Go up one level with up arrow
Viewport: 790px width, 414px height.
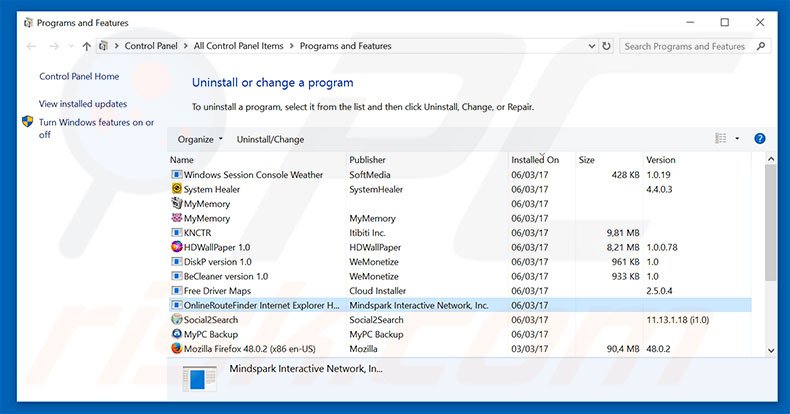tap(87, 46)
